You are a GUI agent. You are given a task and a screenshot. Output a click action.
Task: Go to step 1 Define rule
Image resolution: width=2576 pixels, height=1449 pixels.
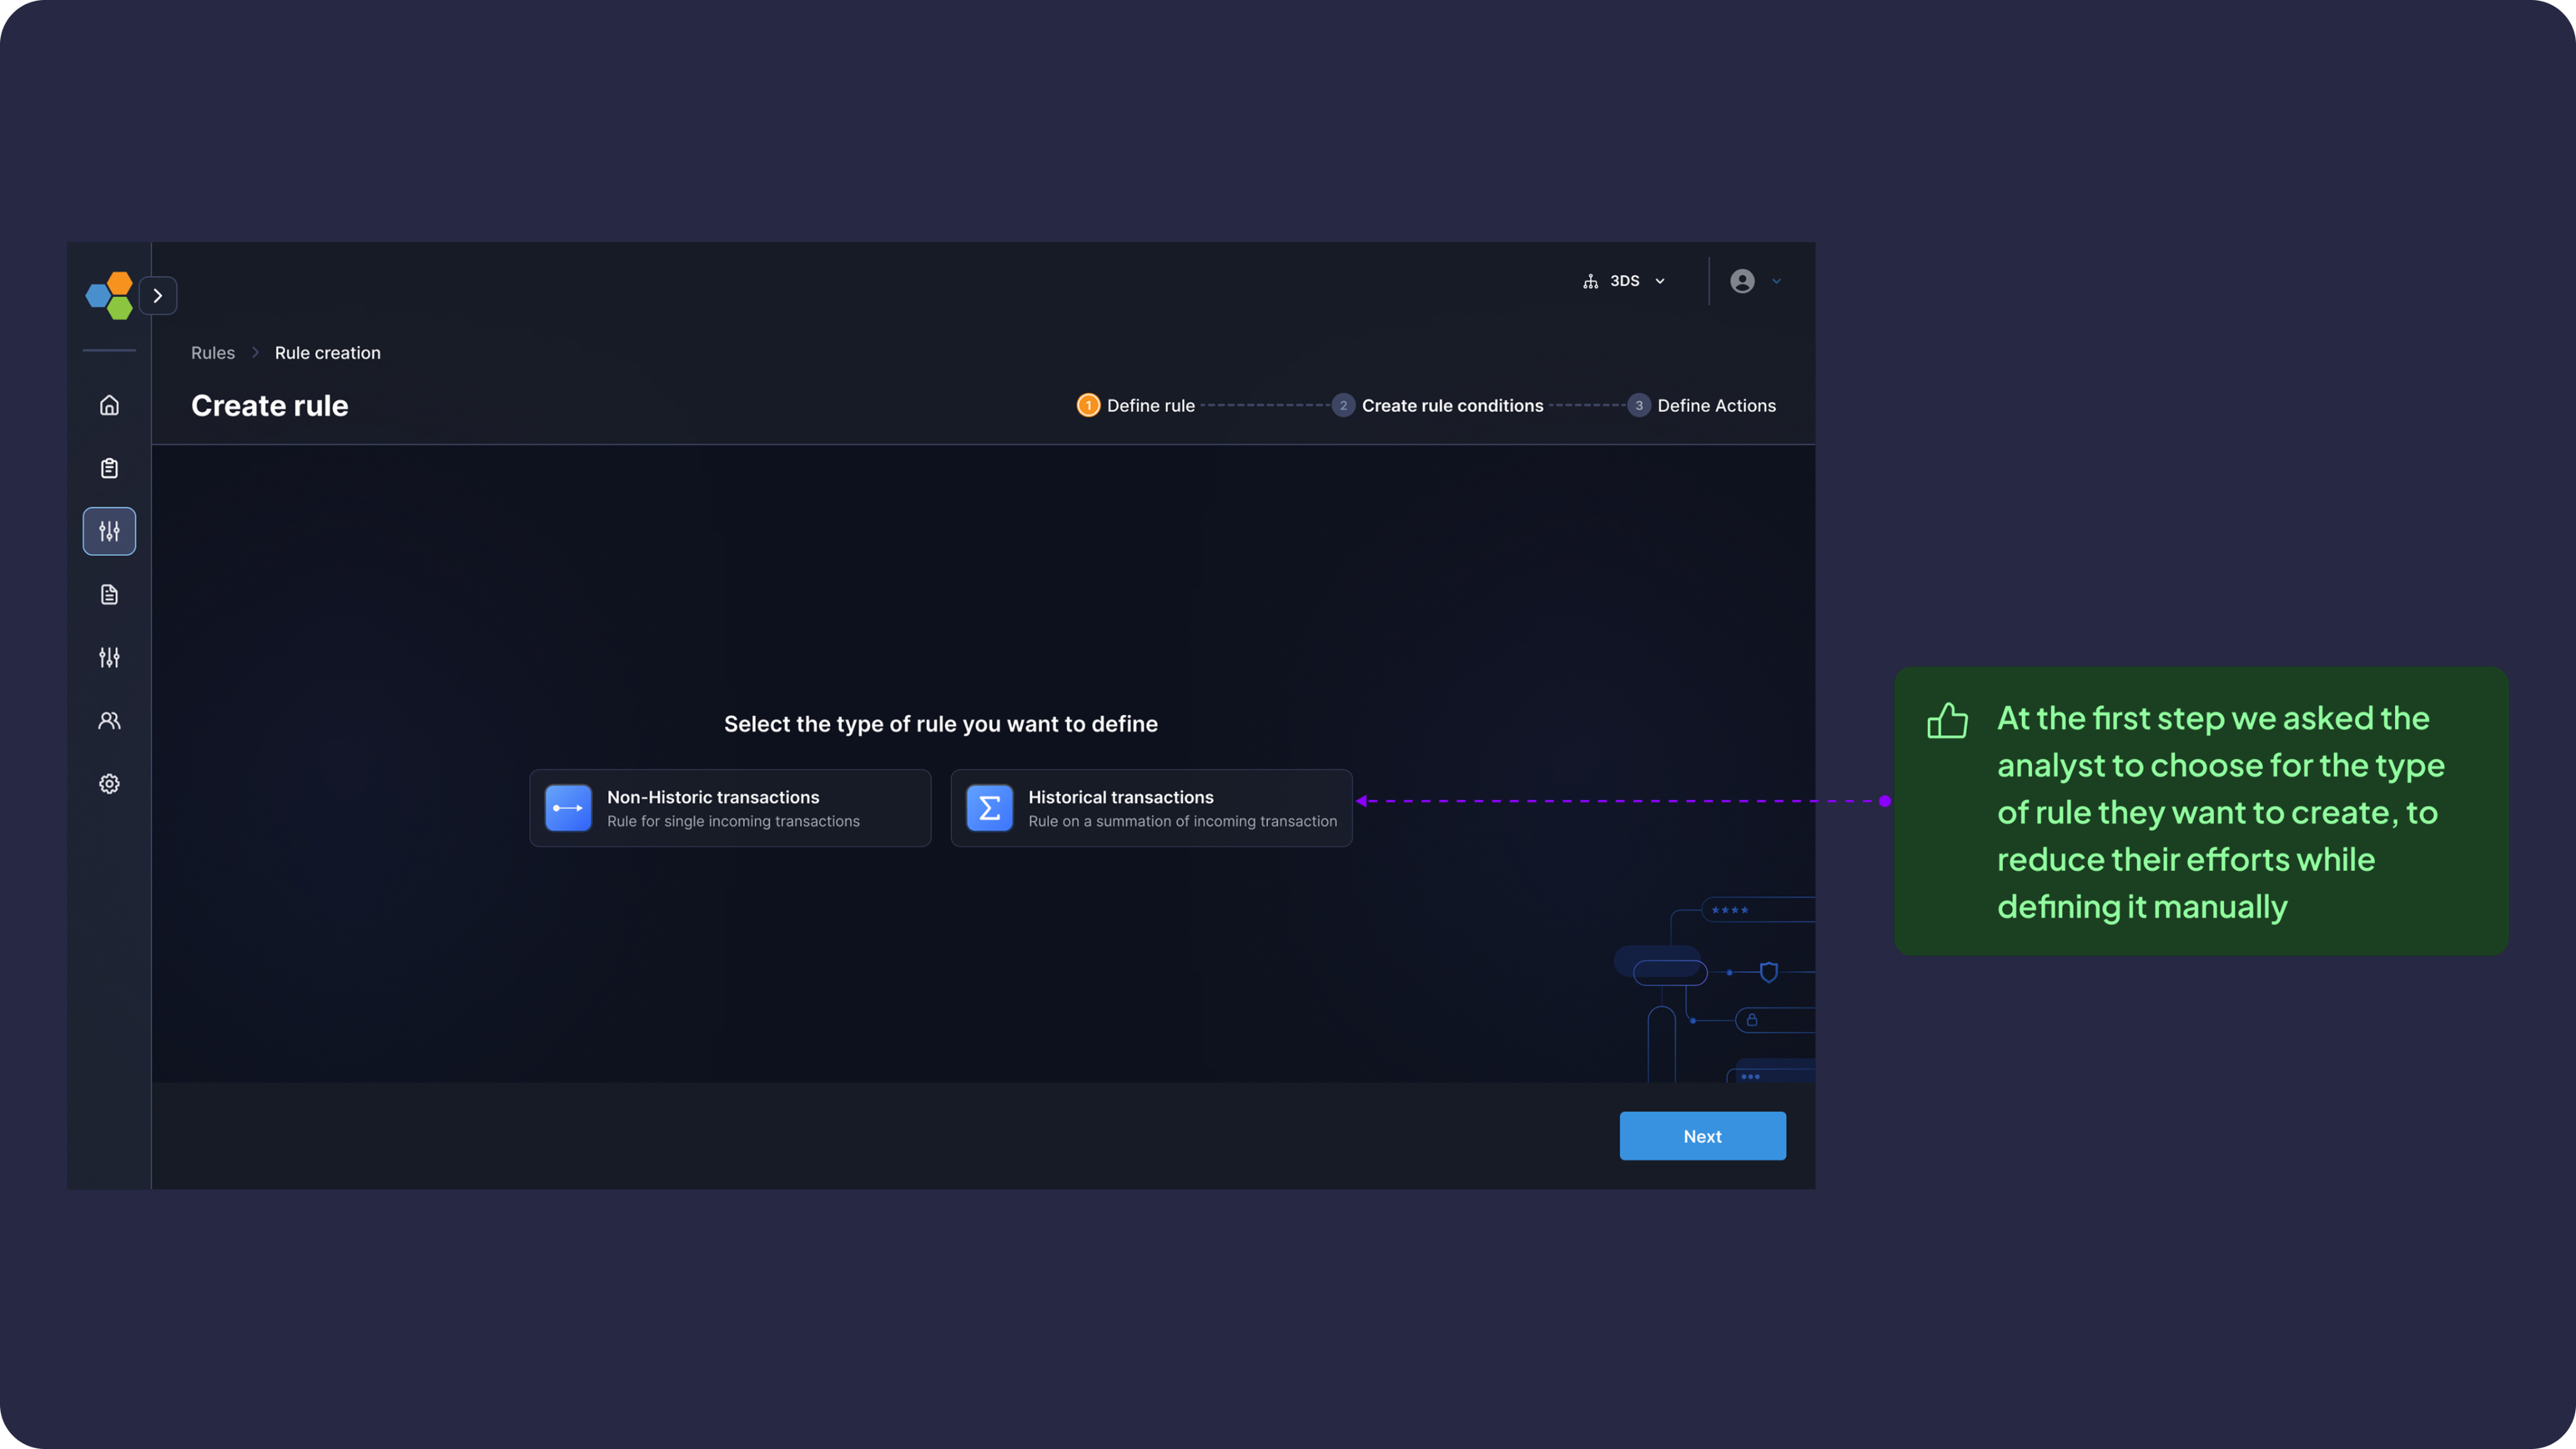(1136, 406)
